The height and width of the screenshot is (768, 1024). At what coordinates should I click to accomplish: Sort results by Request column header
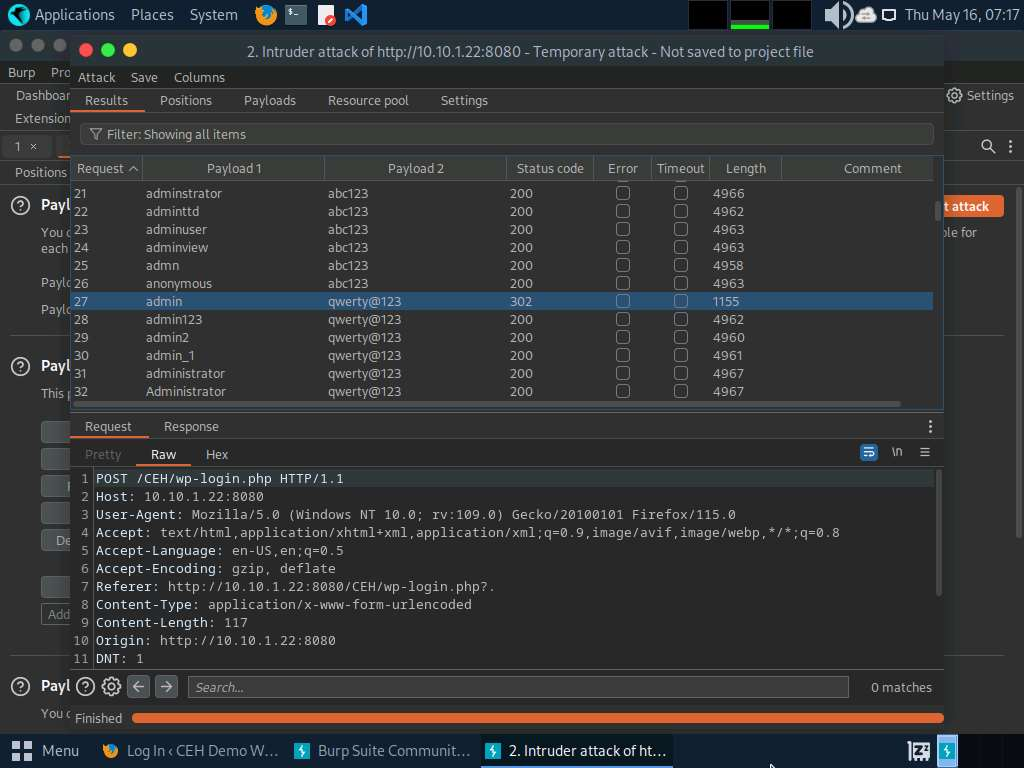(106, 168)
